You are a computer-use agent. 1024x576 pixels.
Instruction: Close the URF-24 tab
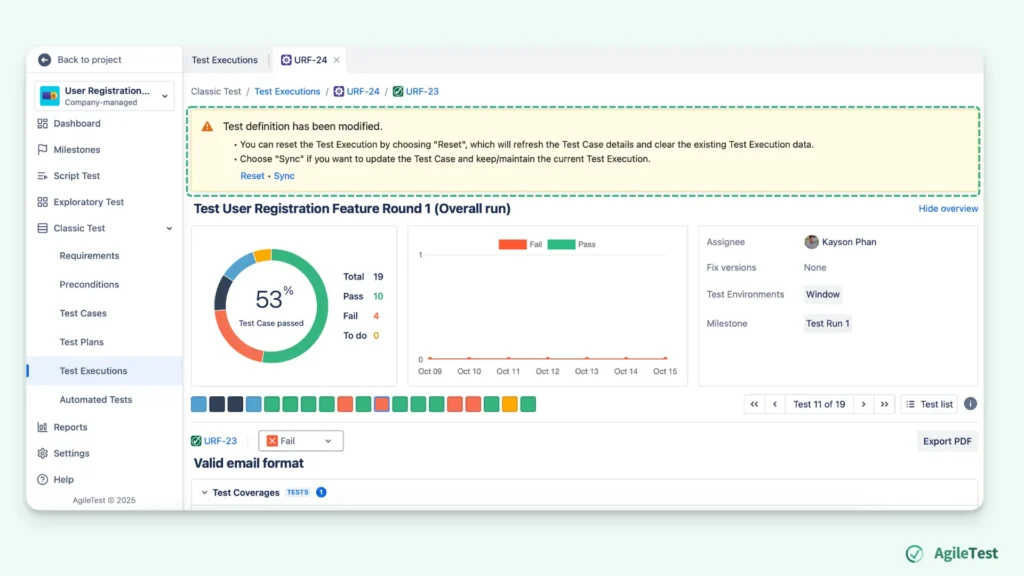[337, 59]
